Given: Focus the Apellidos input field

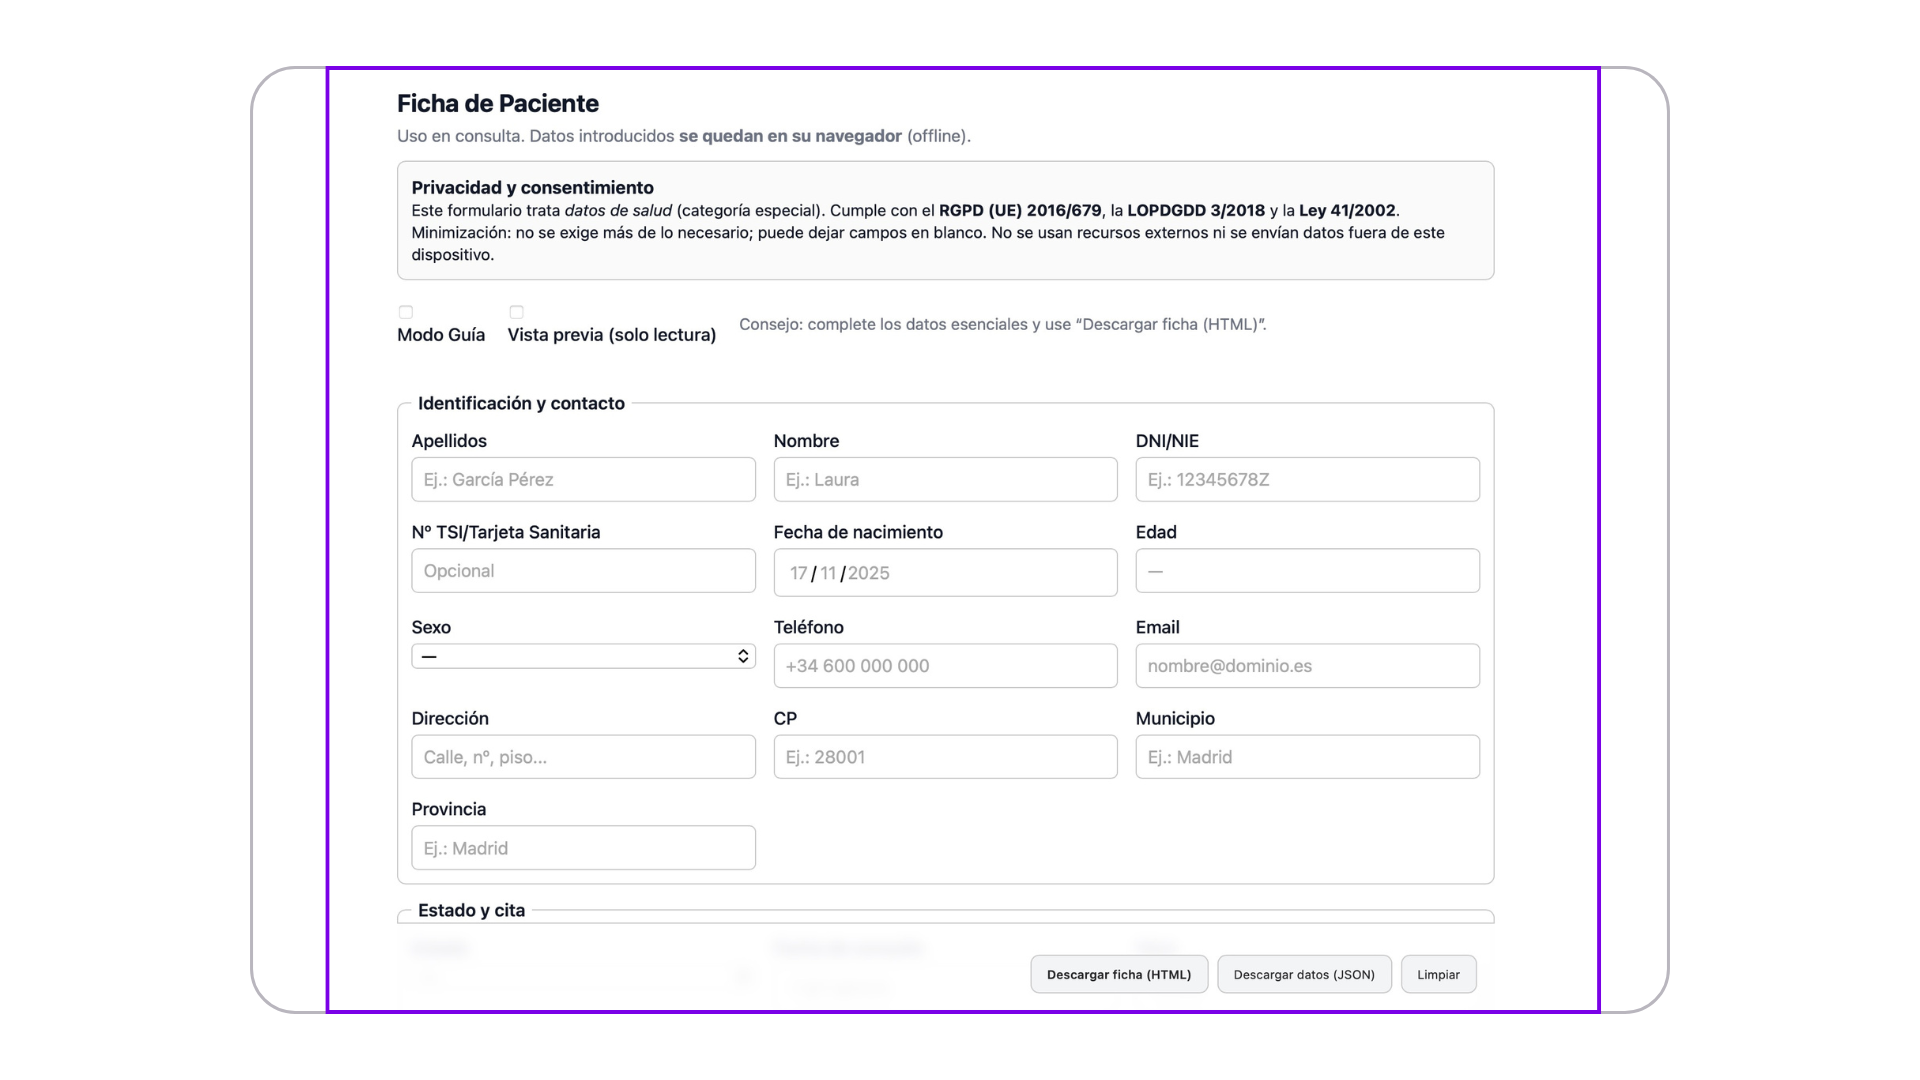Looking at the screenshot, I should [x=583, y=480].
